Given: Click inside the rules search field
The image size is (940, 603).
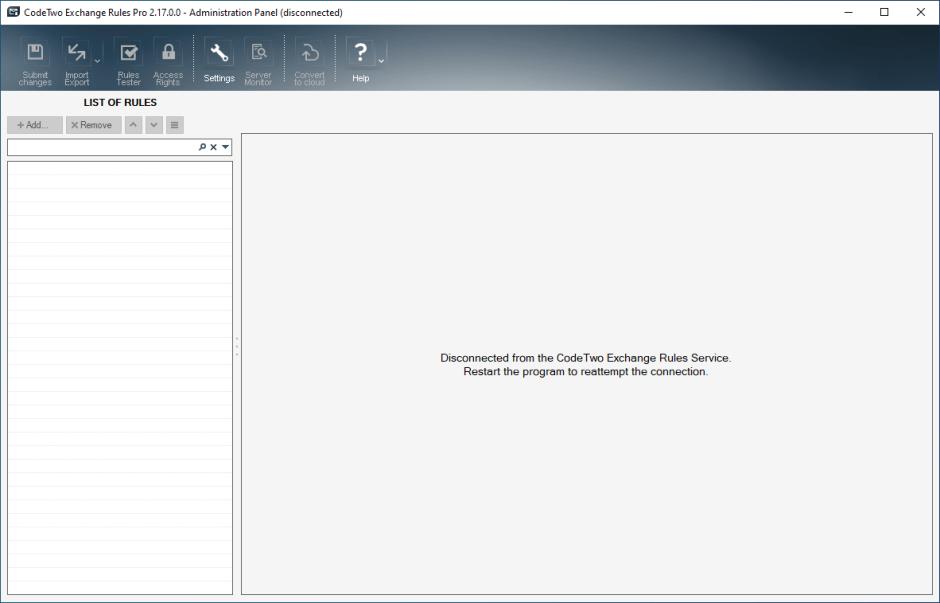Looking at the screenshot, I should coord(100,147).
